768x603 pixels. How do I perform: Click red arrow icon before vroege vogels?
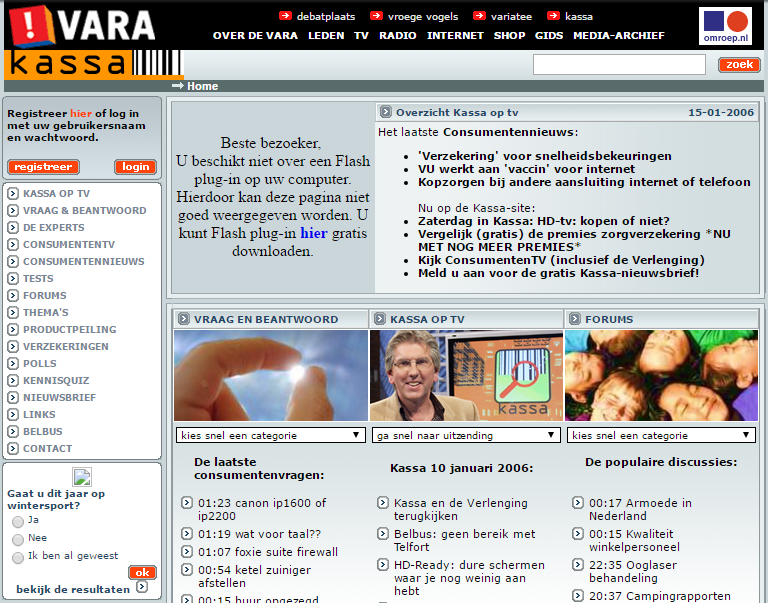point(376,16)
